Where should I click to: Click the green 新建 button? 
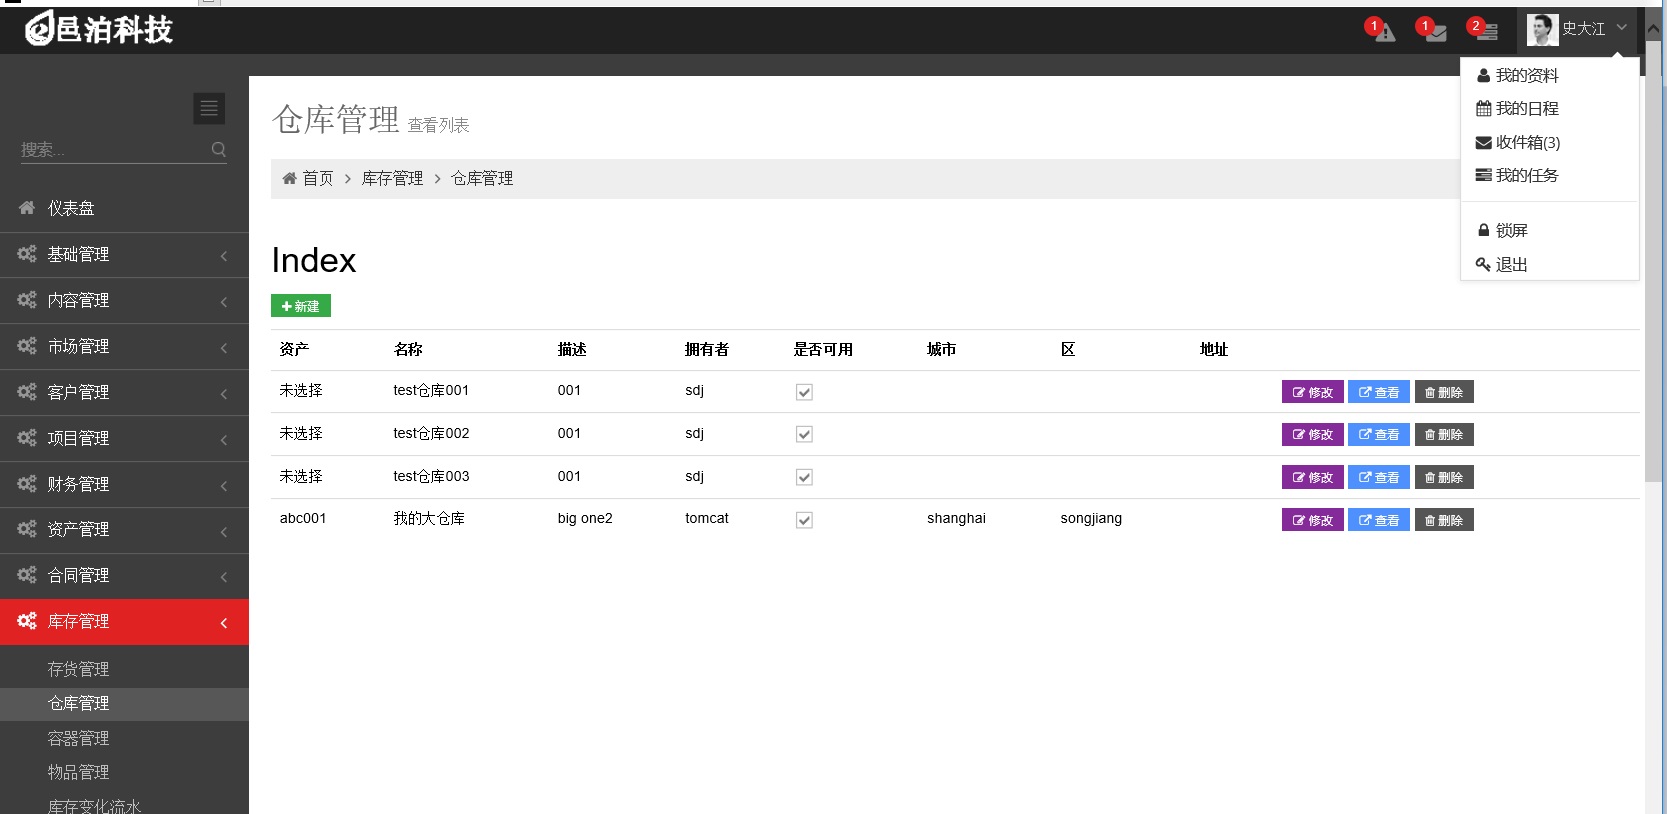pos(301,306)
